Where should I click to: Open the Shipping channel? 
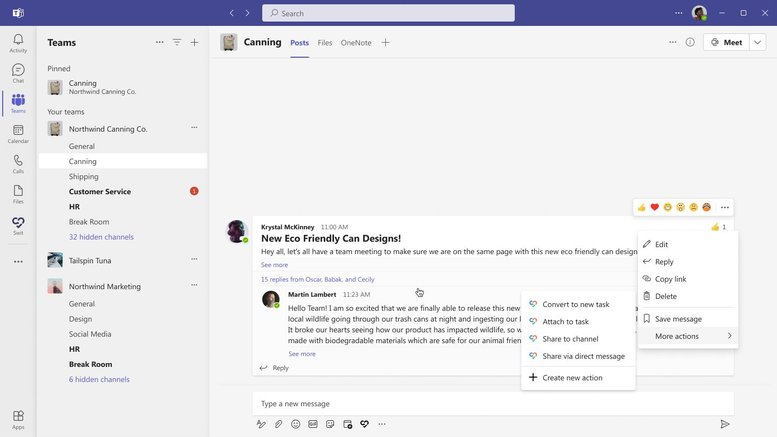point(123,176)
